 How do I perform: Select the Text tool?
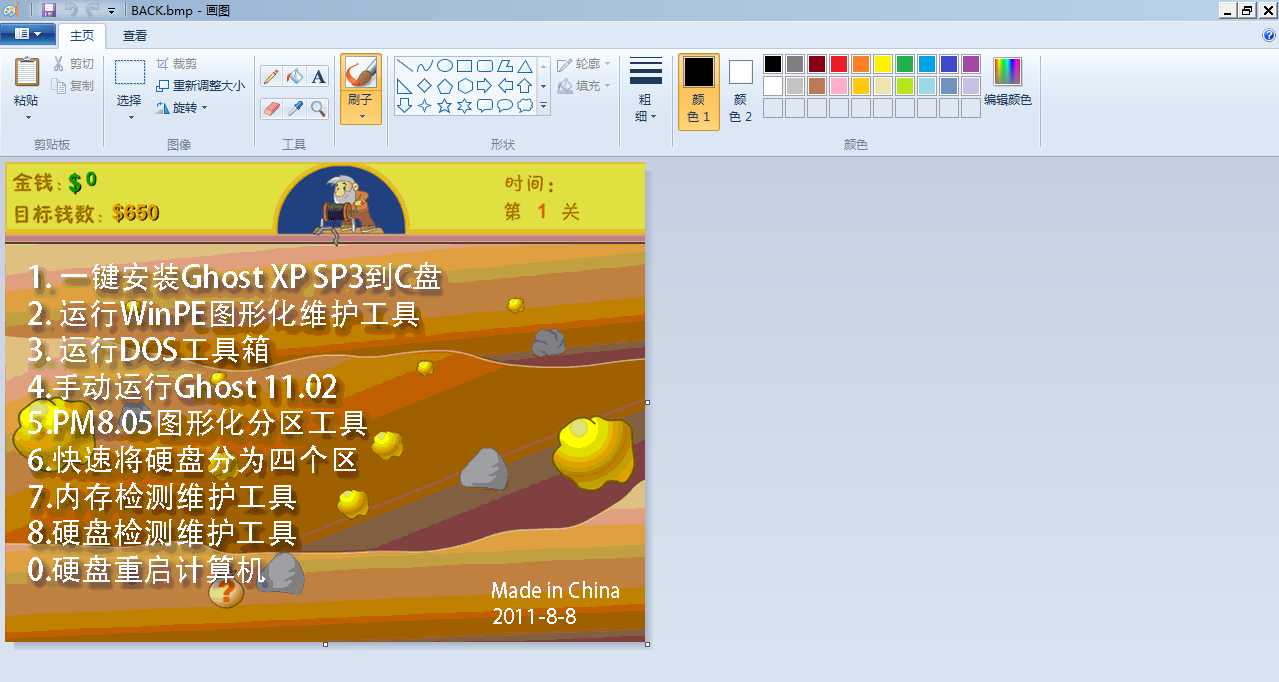pos(318,77)
